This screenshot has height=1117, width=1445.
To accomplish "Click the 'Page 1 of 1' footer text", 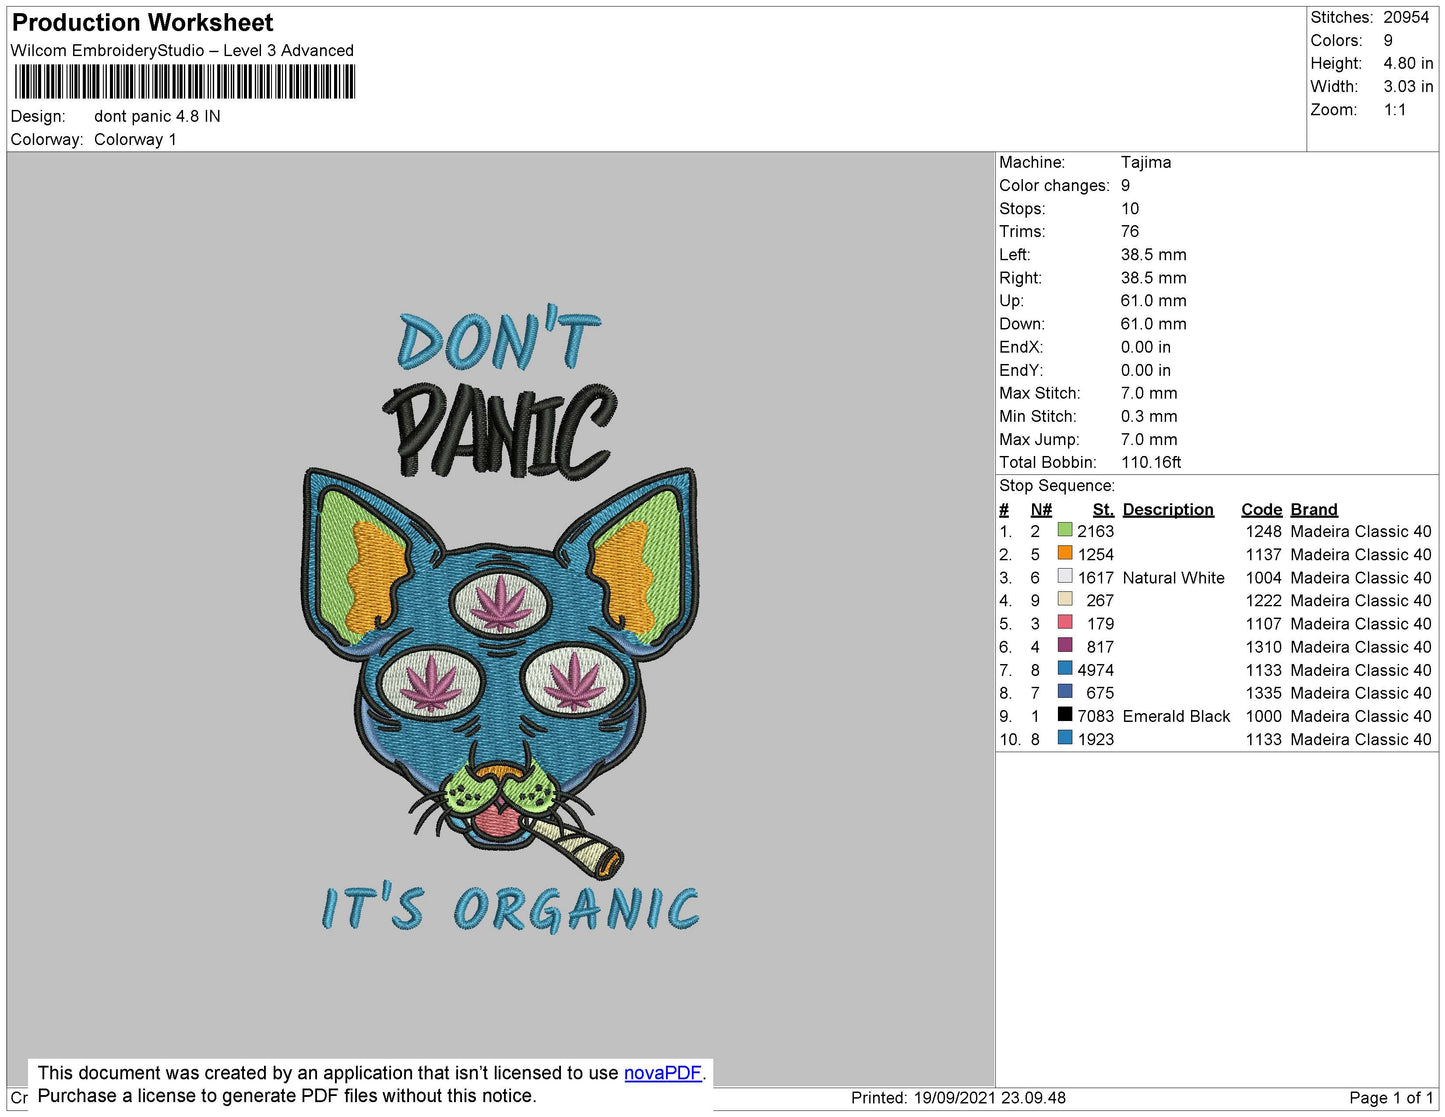I will [x=1391, y=1097].
